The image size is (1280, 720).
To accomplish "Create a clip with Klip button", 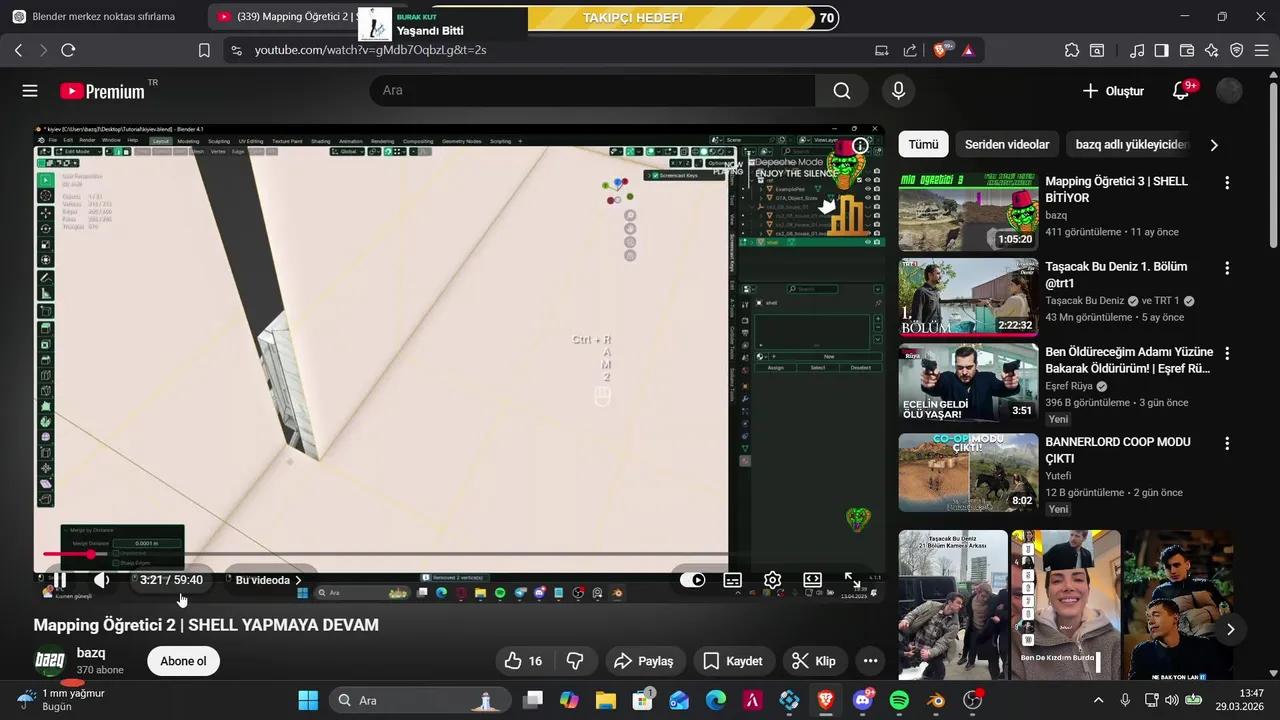I will tap(813, 661).
